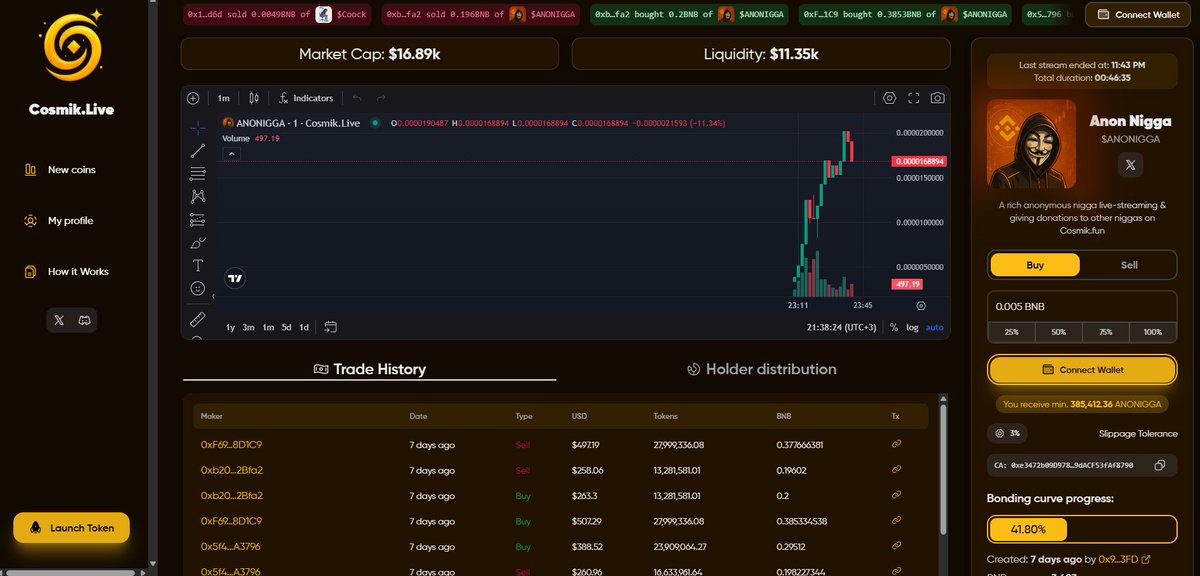Image resolution: width=1200 pixels, height=576 pixels.
Task: Open the emoji icons tool
Action: 198,288
